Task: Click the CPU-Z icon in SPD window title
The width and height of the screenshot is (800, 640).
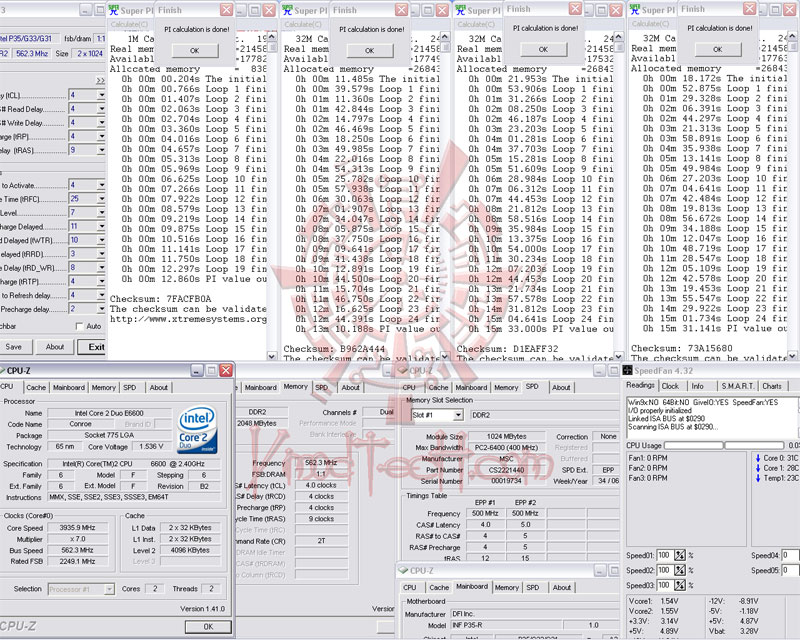Action: [403, 371]
